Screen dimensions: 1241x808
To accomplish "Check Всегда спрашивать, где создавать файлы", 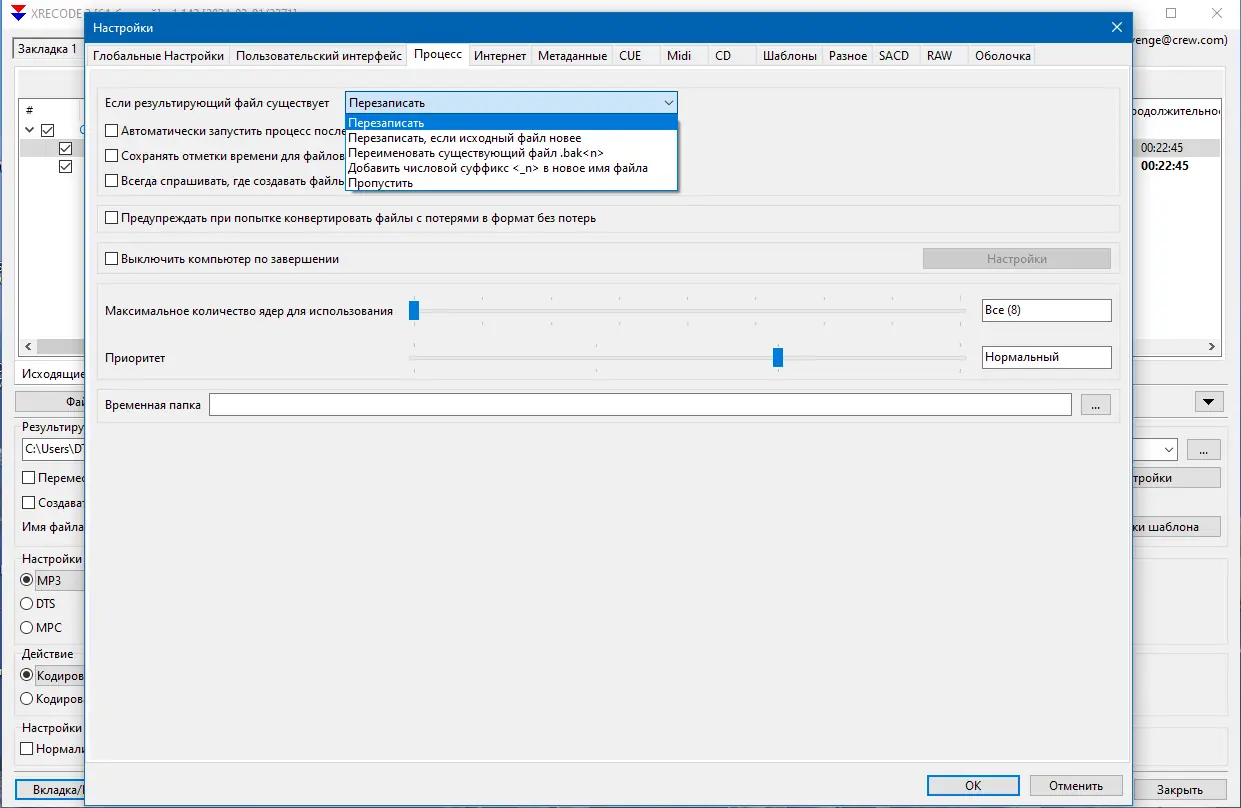I will coord(112,181).
